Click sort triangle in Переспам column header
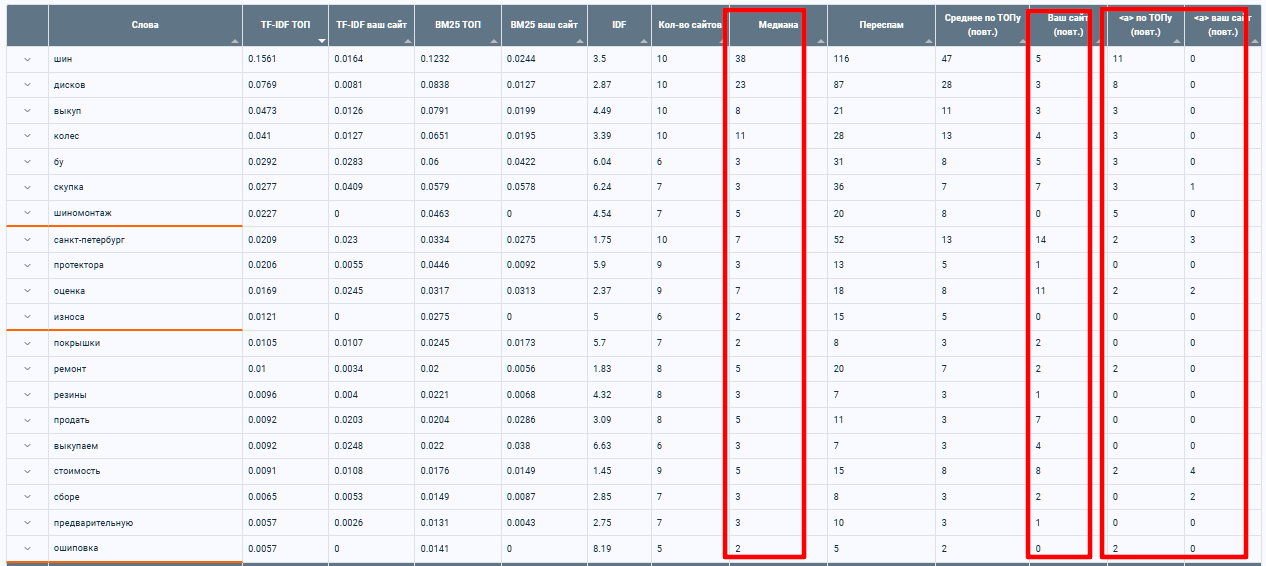 click(929, 41)
